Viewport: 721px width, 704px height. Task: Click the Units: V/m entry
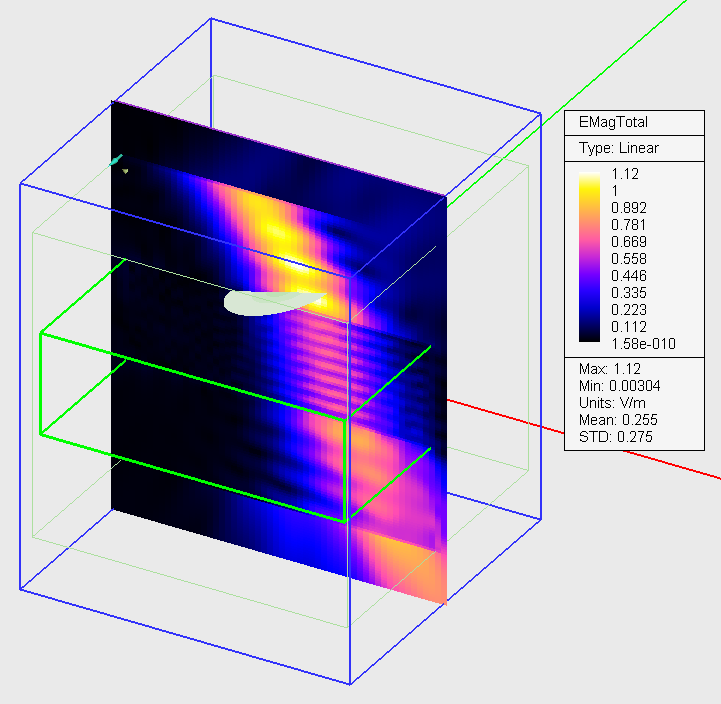tap(612, 403)
